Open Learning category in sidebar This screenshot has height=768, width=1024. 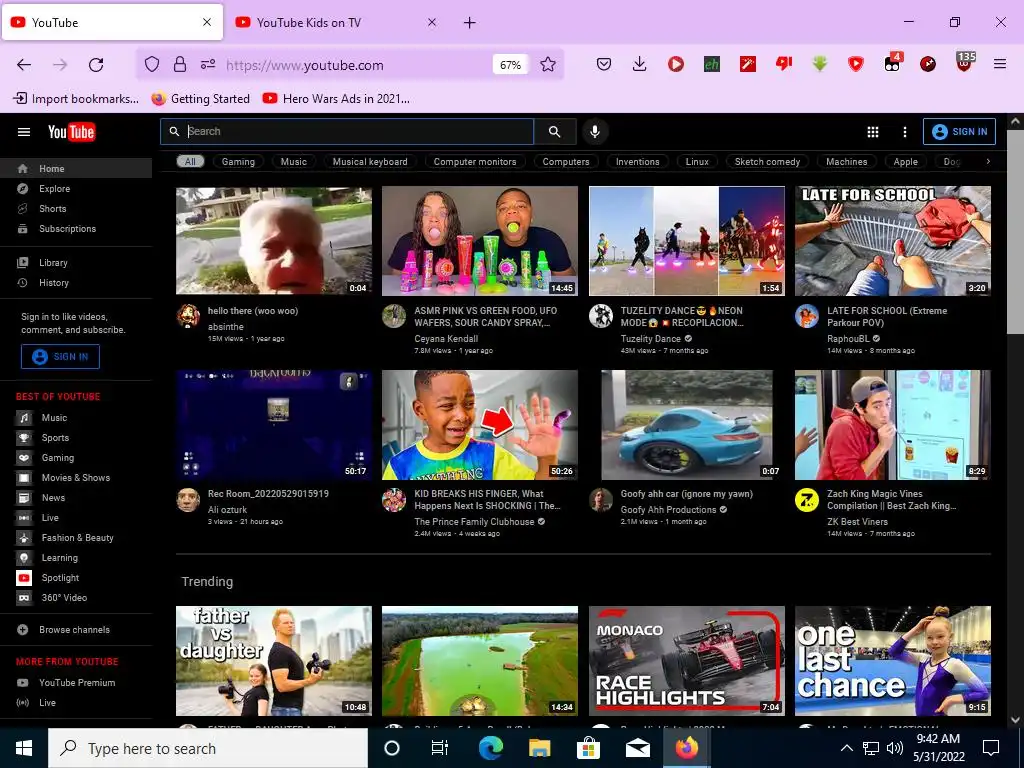[76, 558]
